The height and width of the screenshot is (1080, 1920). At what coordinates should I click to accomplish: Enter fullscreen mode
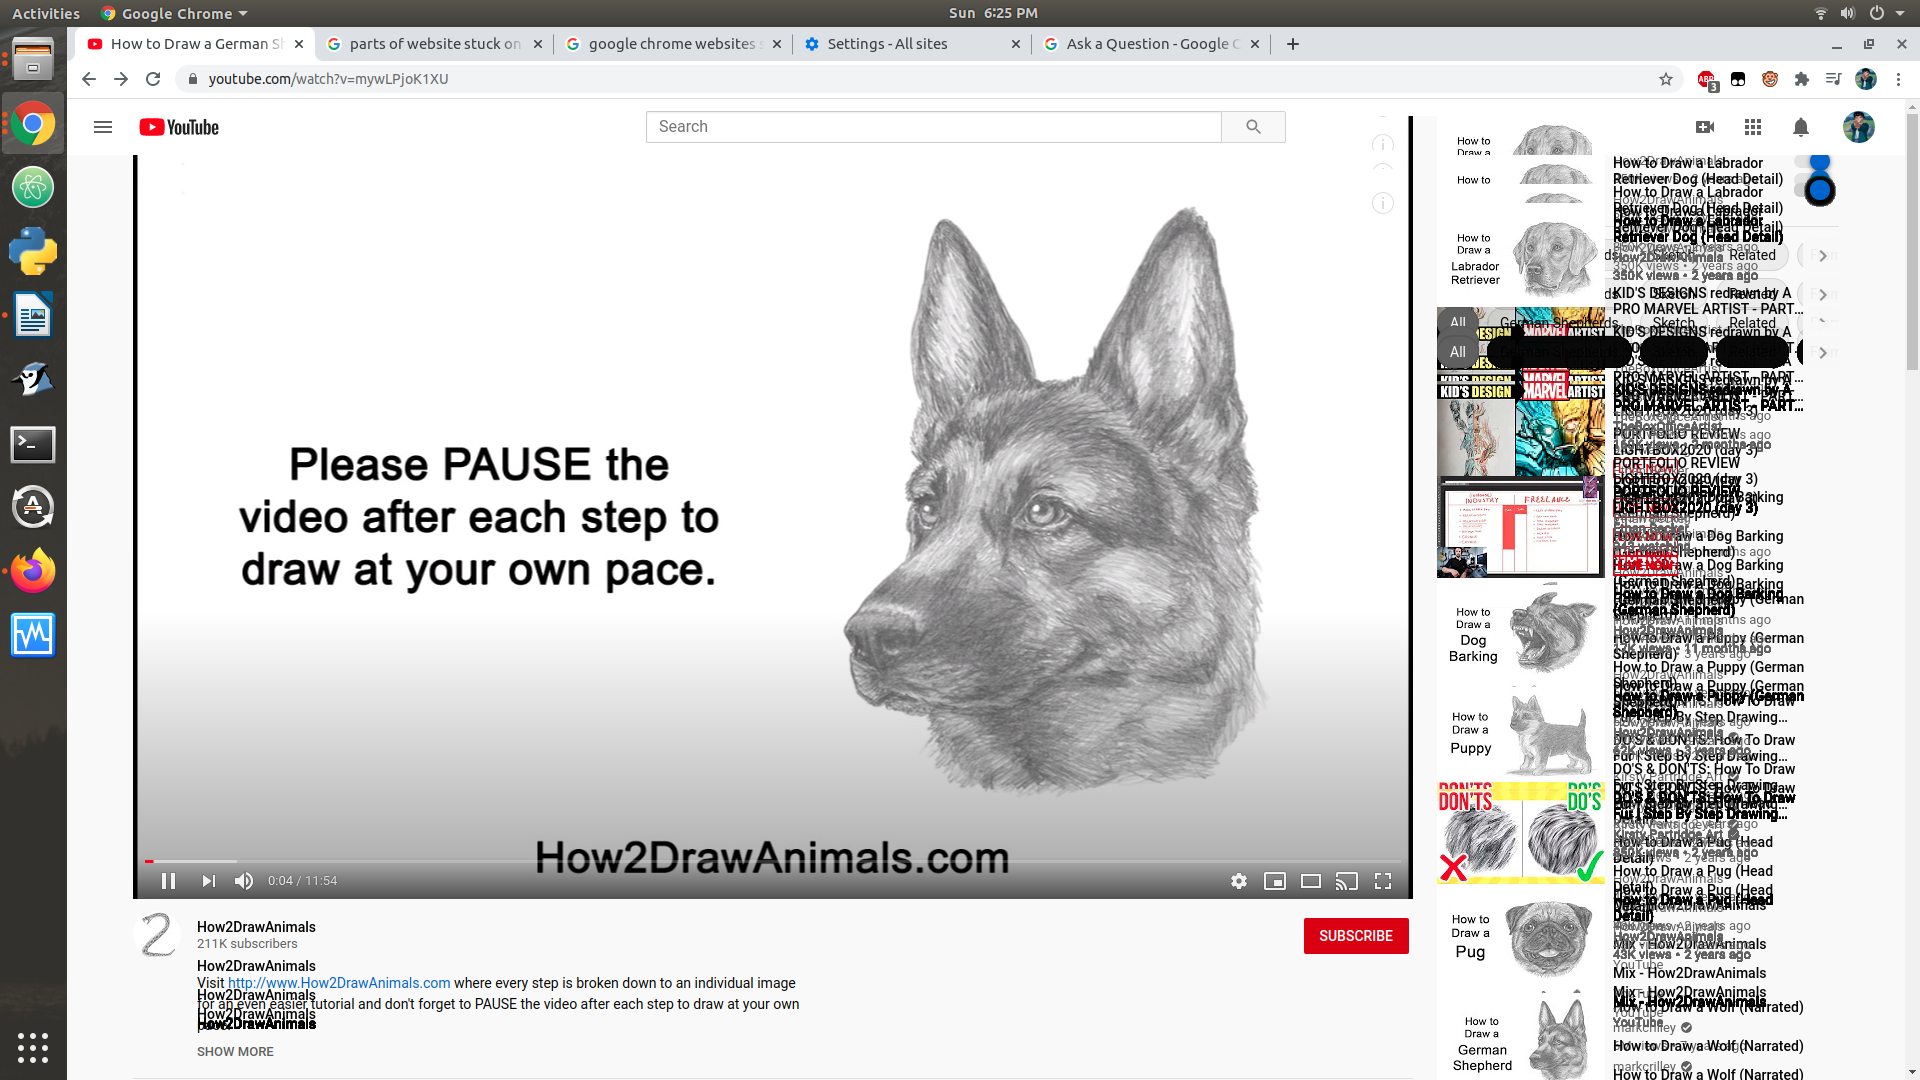(1383, 881)
